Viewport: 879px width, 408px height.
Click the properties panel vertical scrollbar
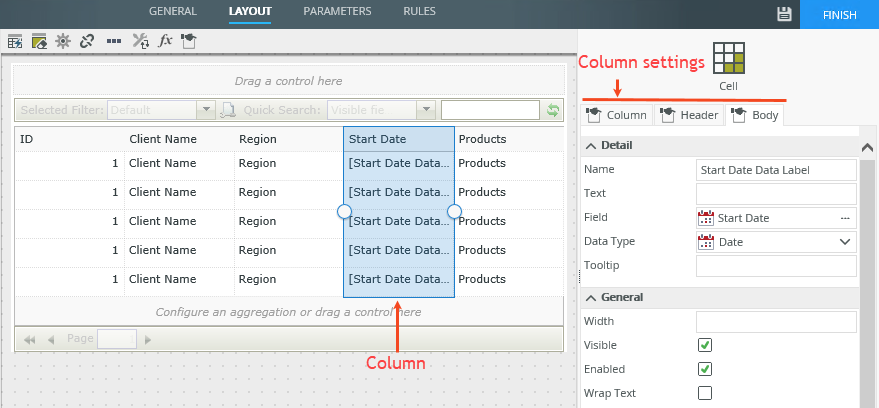coord(868,270)
